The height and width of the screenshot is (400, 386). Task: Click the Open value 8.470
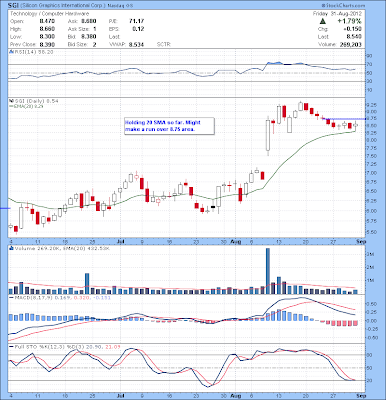pos(47,21)
